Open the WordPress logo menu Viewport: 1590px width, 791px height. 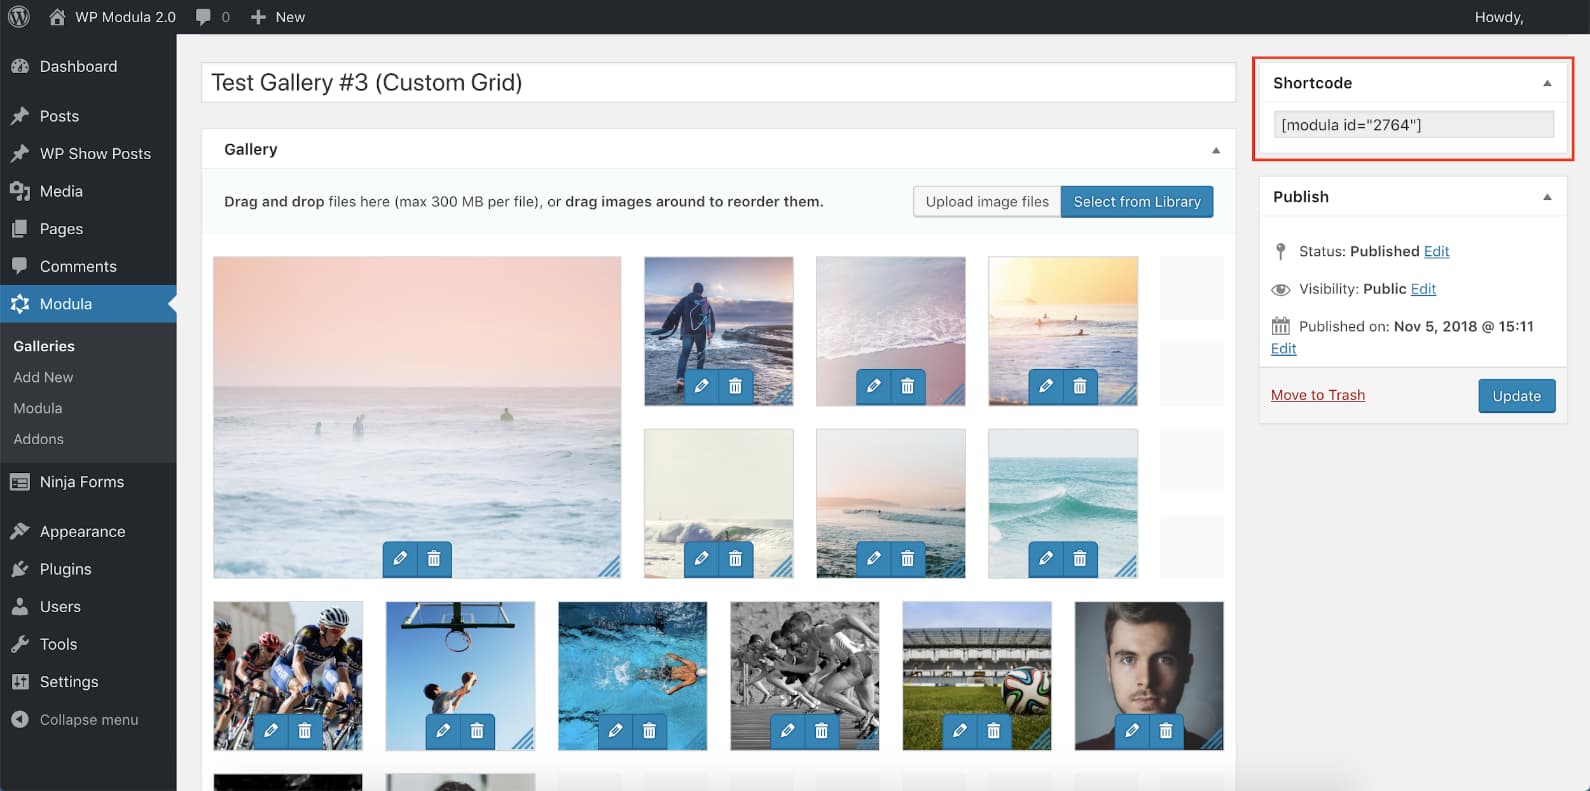coord(18,17)
